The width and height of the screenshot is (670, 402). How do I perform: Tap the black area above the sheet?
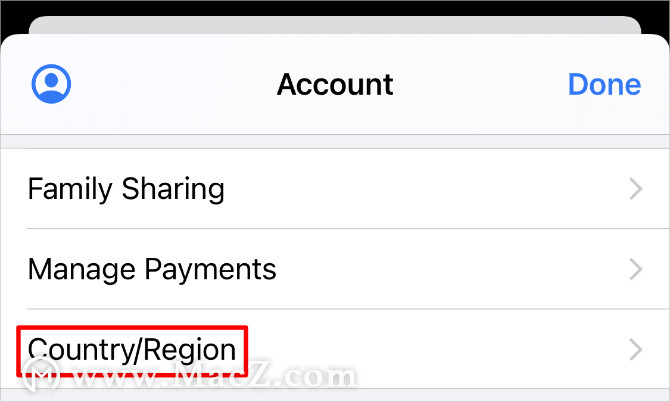tap(335, 8)
